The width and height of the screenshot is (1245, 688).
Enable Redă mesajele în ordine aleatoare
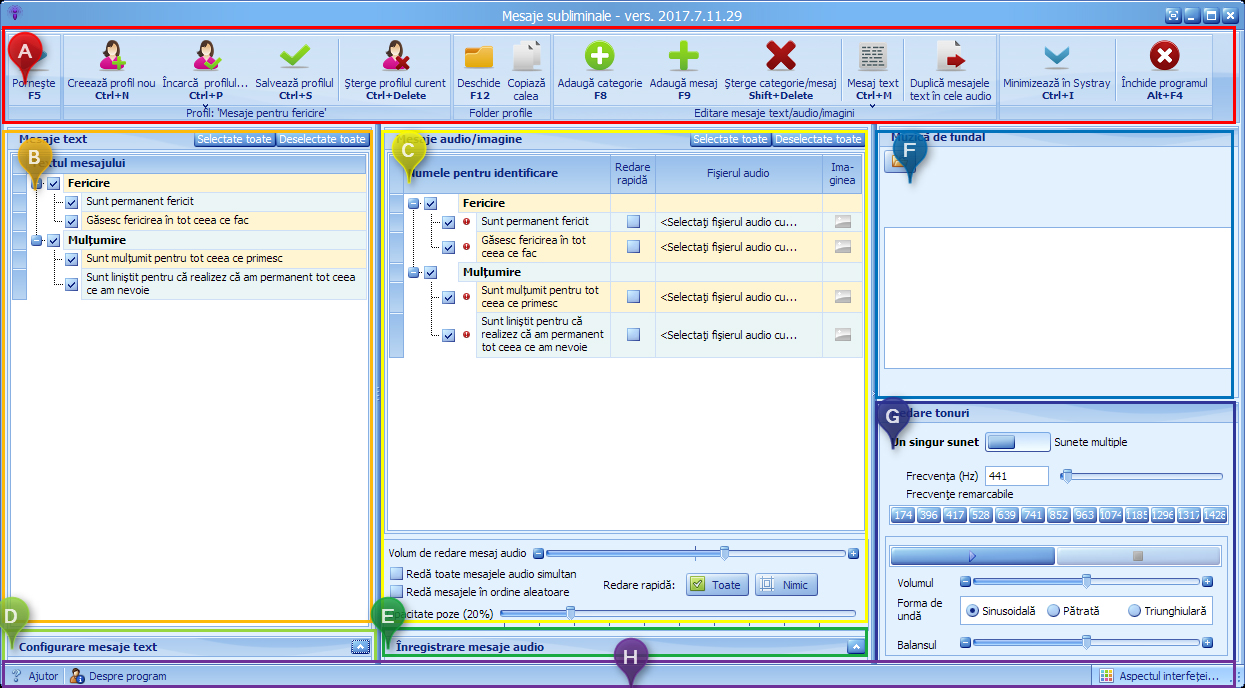click(397, 592)
